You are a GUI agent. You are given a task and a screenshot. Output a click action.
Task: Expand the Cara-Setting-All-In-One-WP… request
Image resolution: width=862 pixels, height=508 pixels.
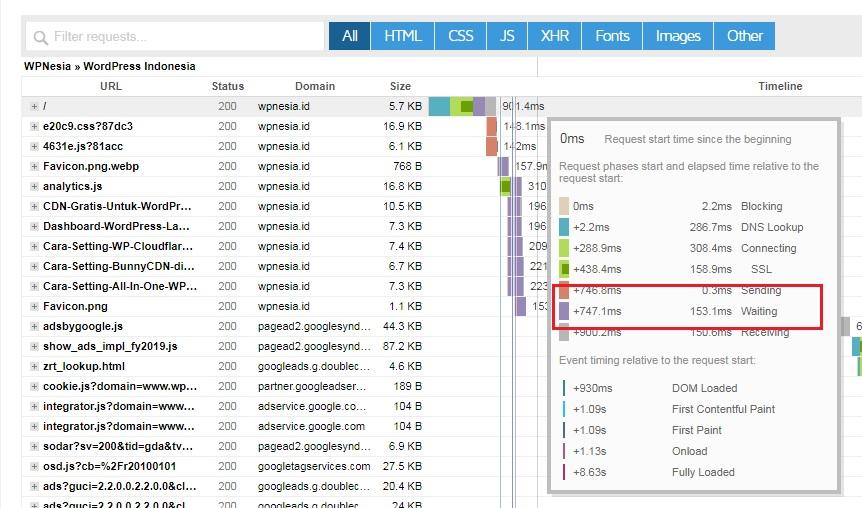[x=34, y=286]
